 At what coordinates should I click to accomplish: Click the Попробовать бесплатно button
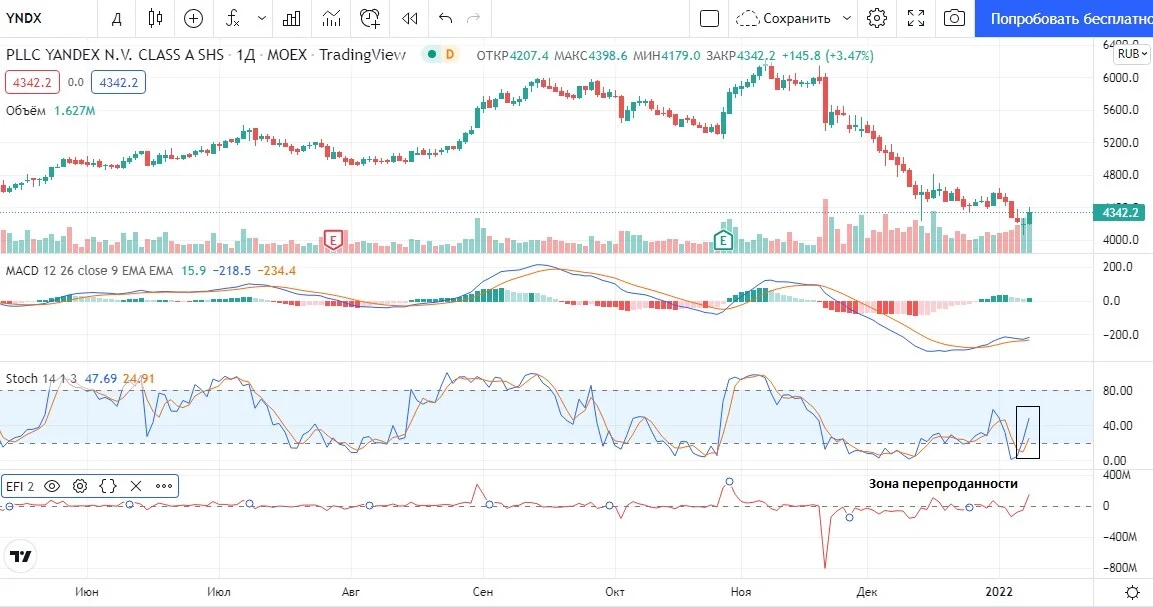tap(1064, 18)
